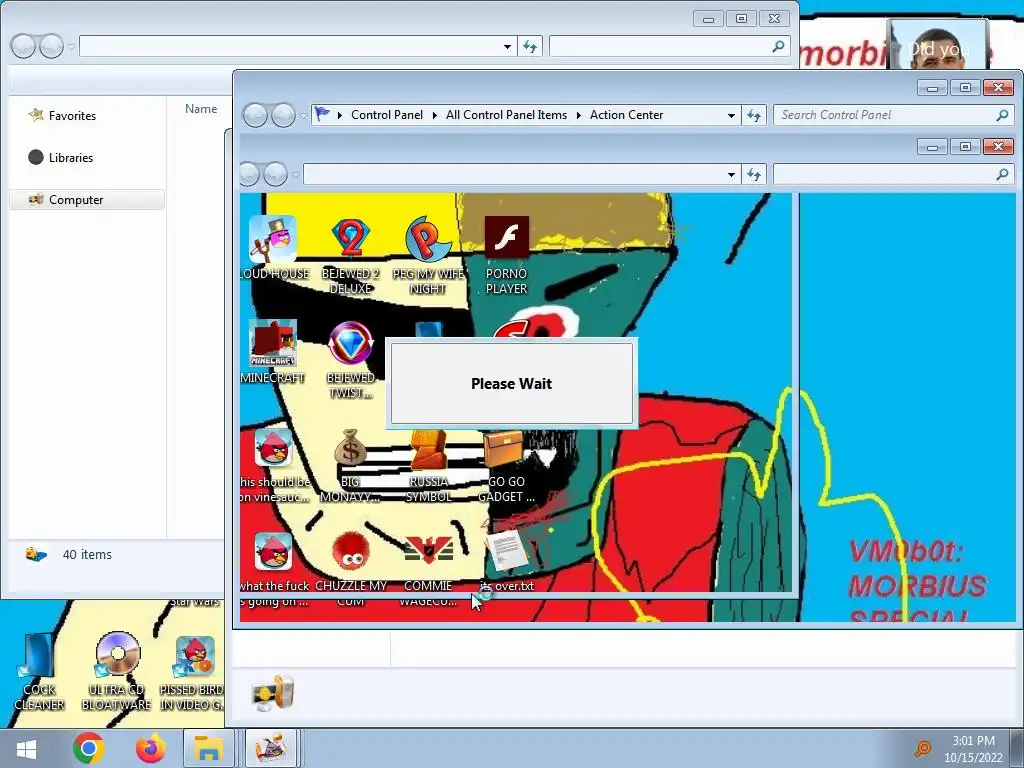The width and height of the screenshot is (1024, 768).
Task: Click 'Action Center' breadcrumb
Action: click(x=626, y=115)
